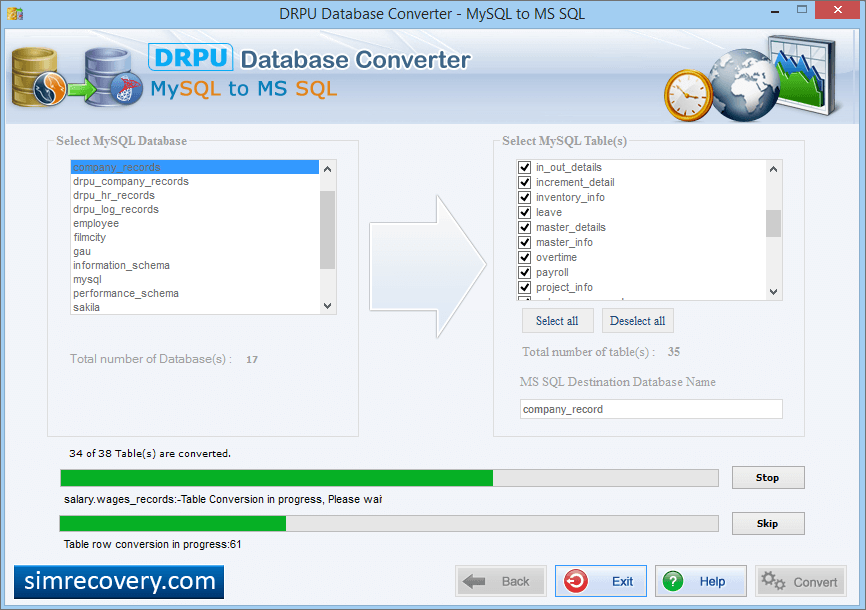The width and height of the screenshot is (866, 610).
Task: Click the red Exit icon
Action: click(575, 581)
